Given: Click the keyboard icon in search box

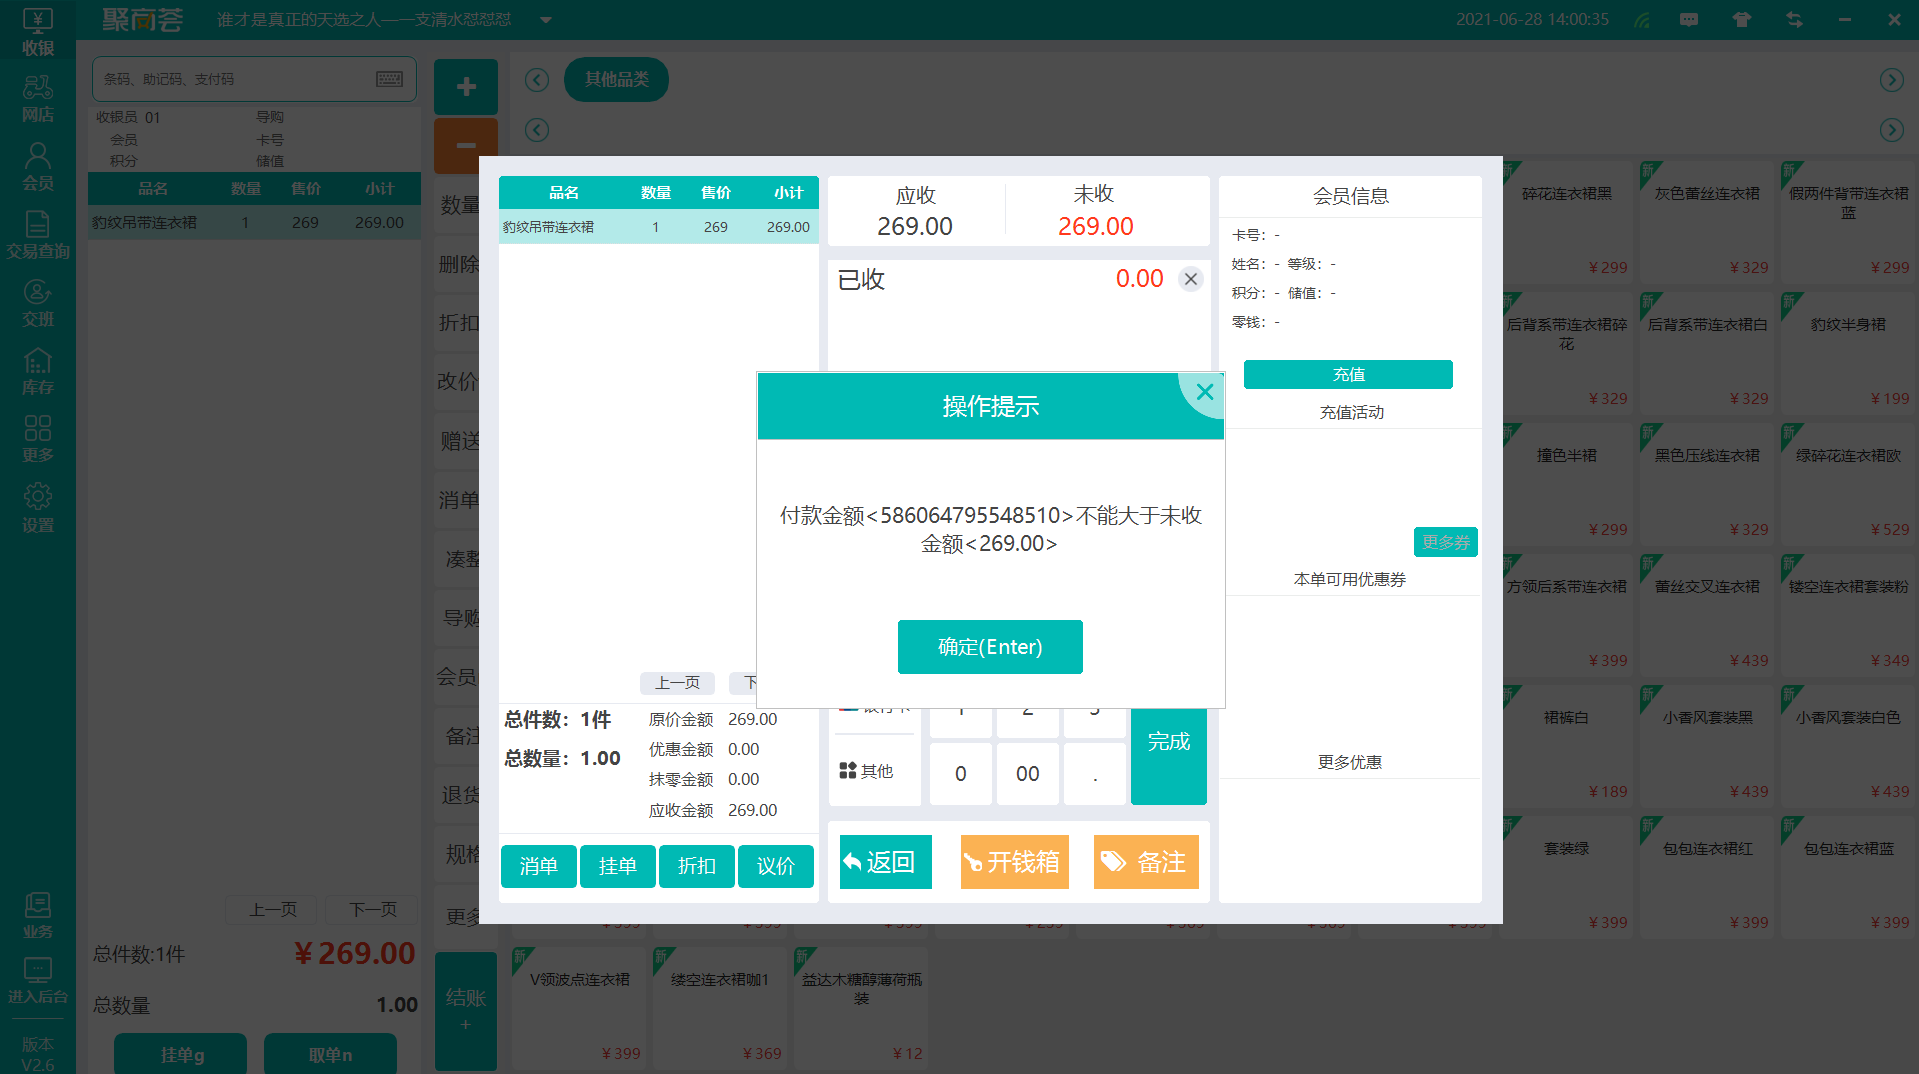Looking at the screenshot, I should coord(390,79).
